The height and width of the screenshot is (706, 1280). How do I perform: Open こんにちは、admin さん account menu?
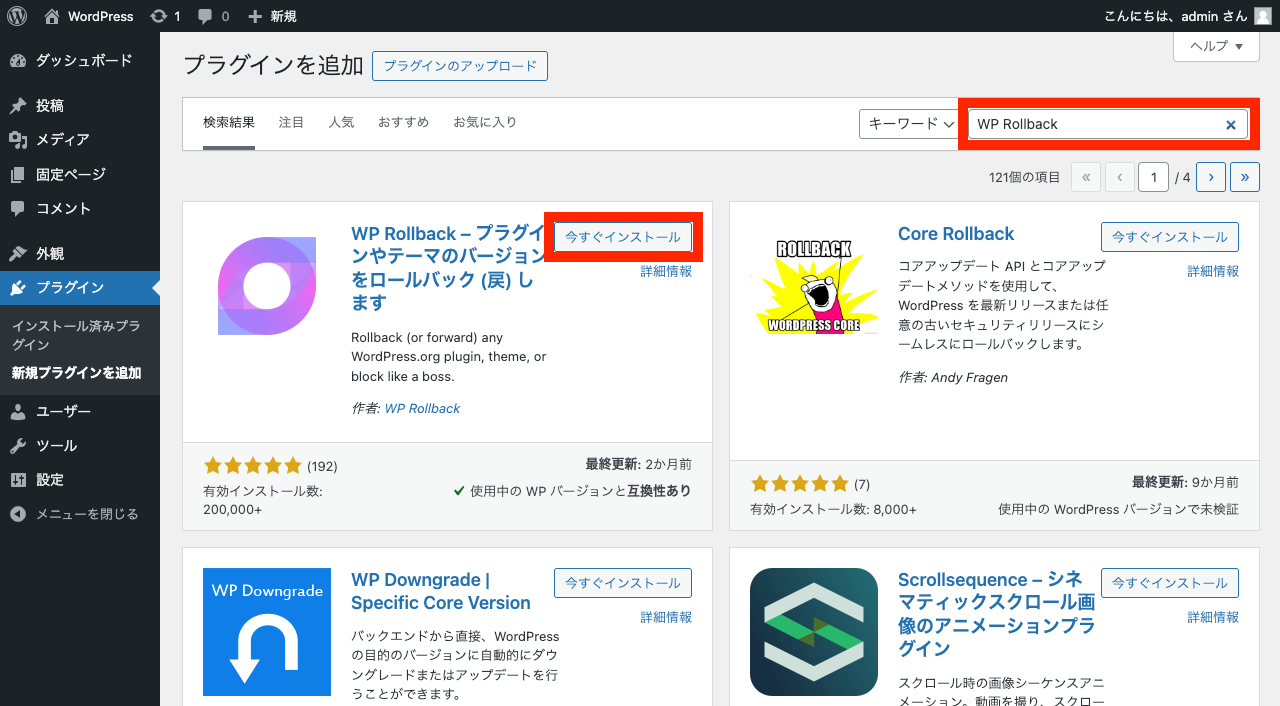click(x=1188, y=16)
